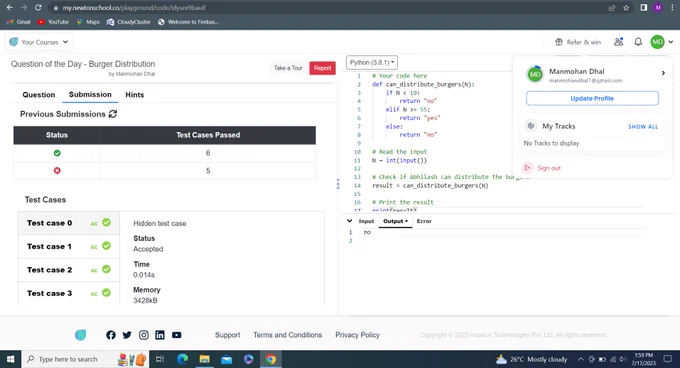Select Test case 0
The width and height of the screenshot is (680, 368).
point(69,223)
